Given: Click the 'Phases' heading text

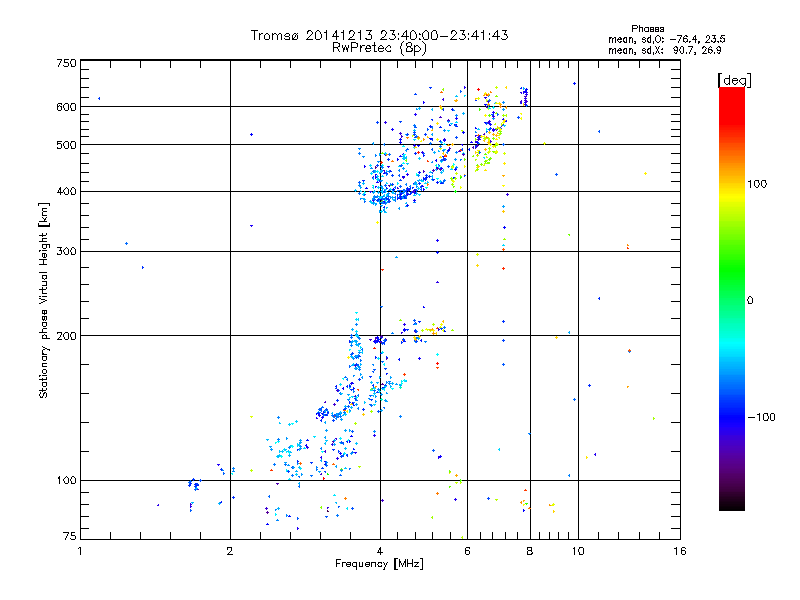Looking at the screenshot, I should 647,29.
